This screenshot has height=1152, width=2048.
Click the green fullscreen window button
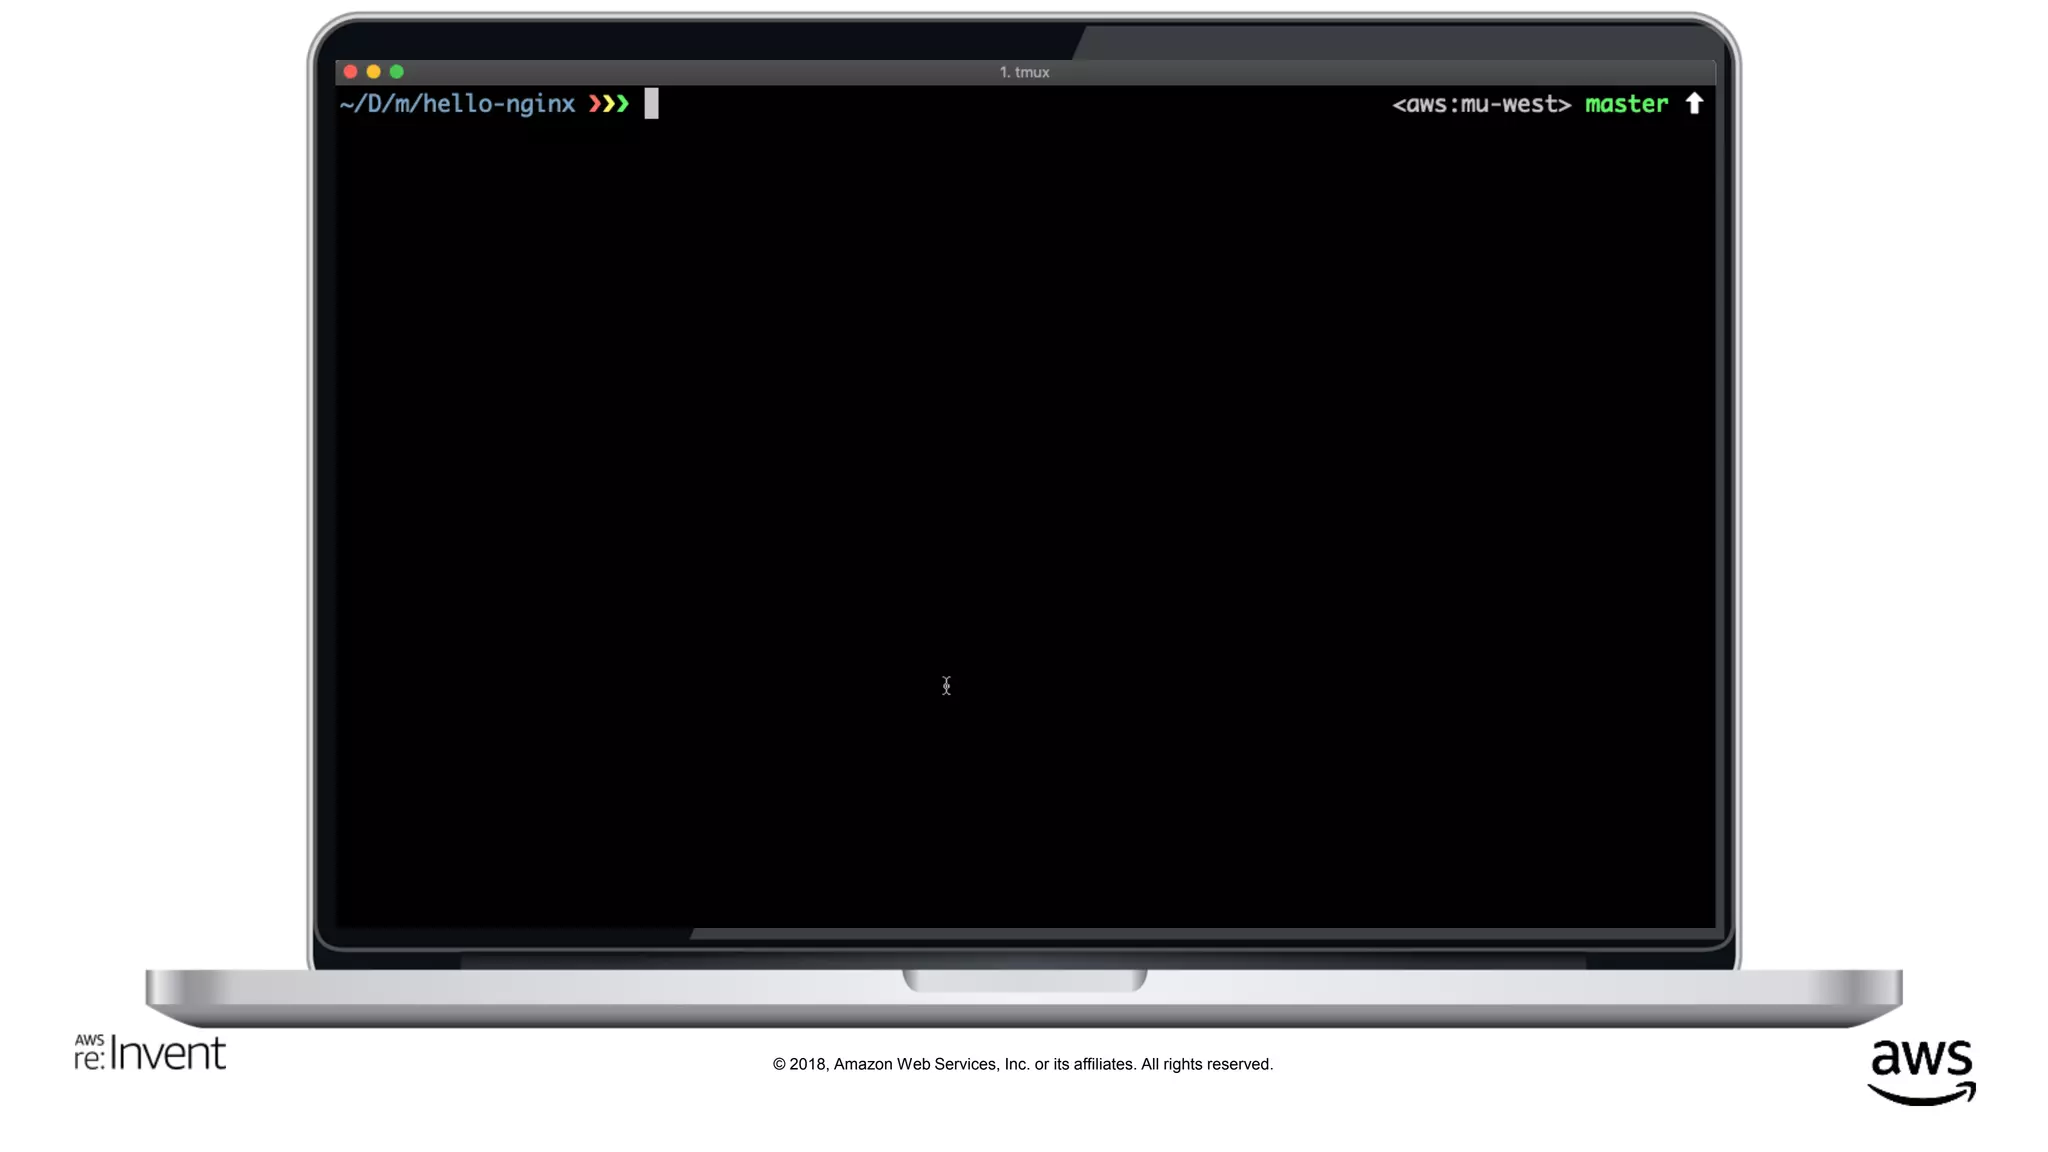397,72
